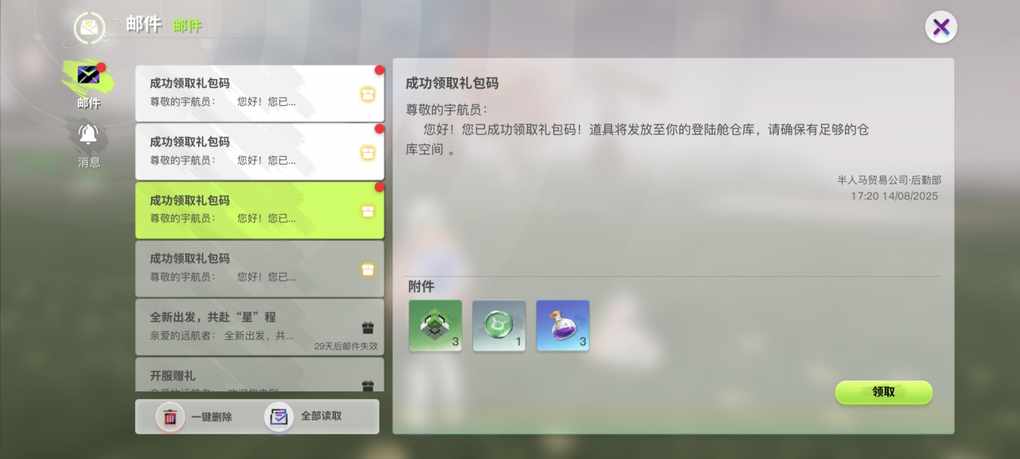The width and height of the screenshot is (1020, 459).
Task: Open second 成功领取礼包码 mail entry
Action: pos(260,151)
